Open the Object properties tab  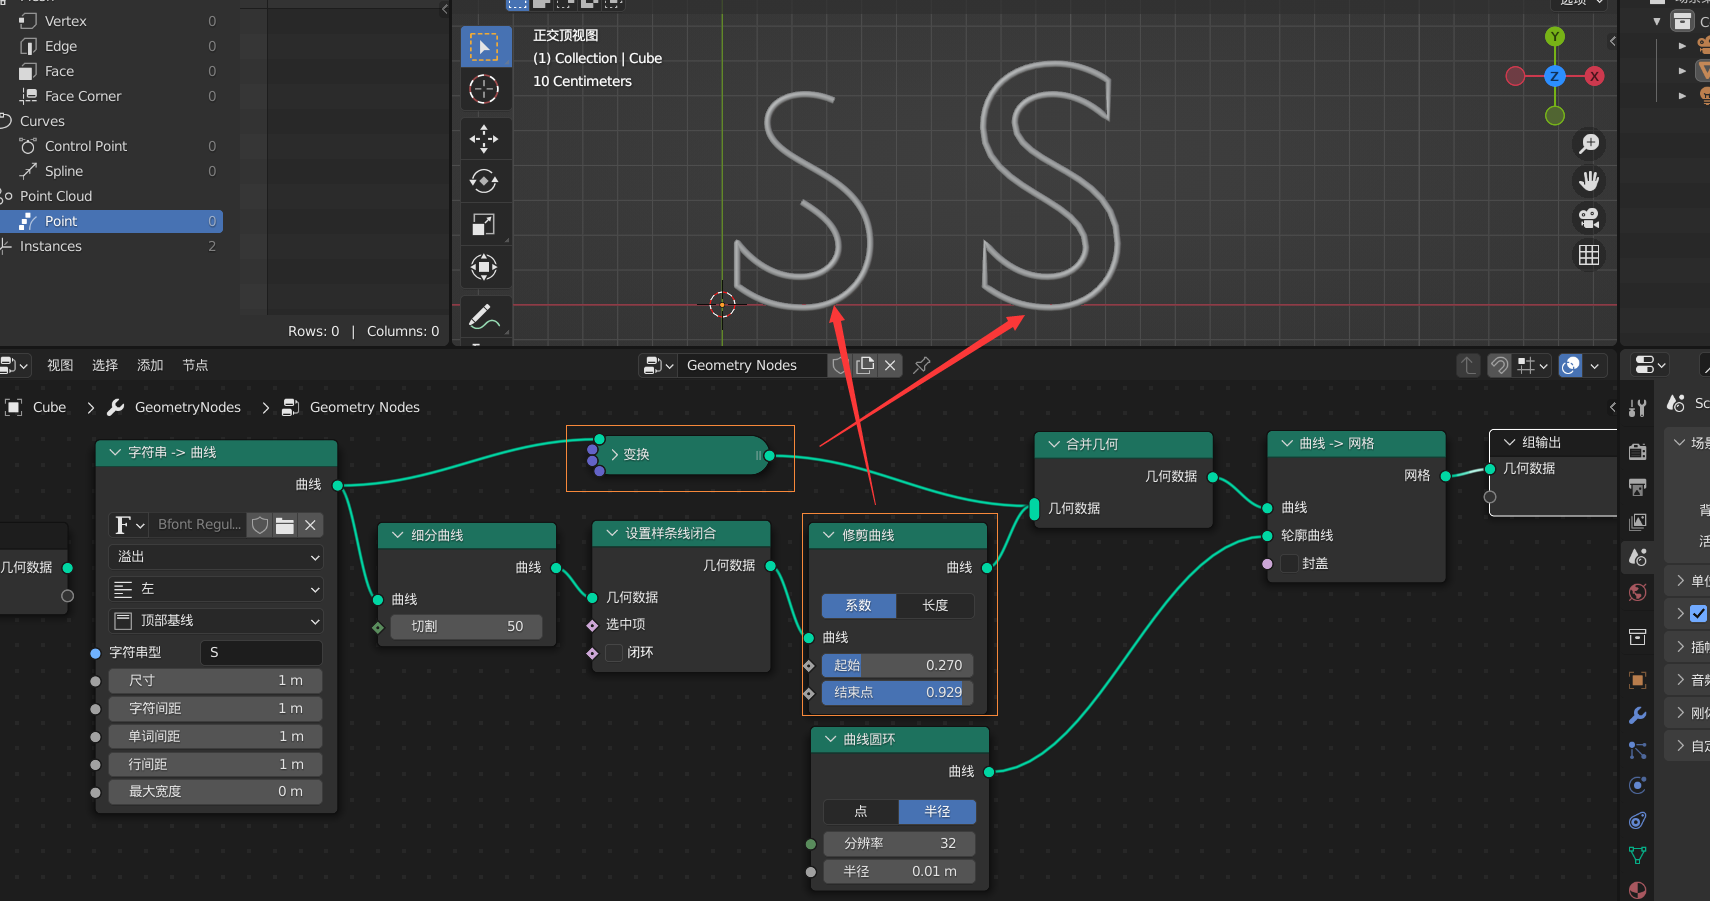(x=1637, y=680)
